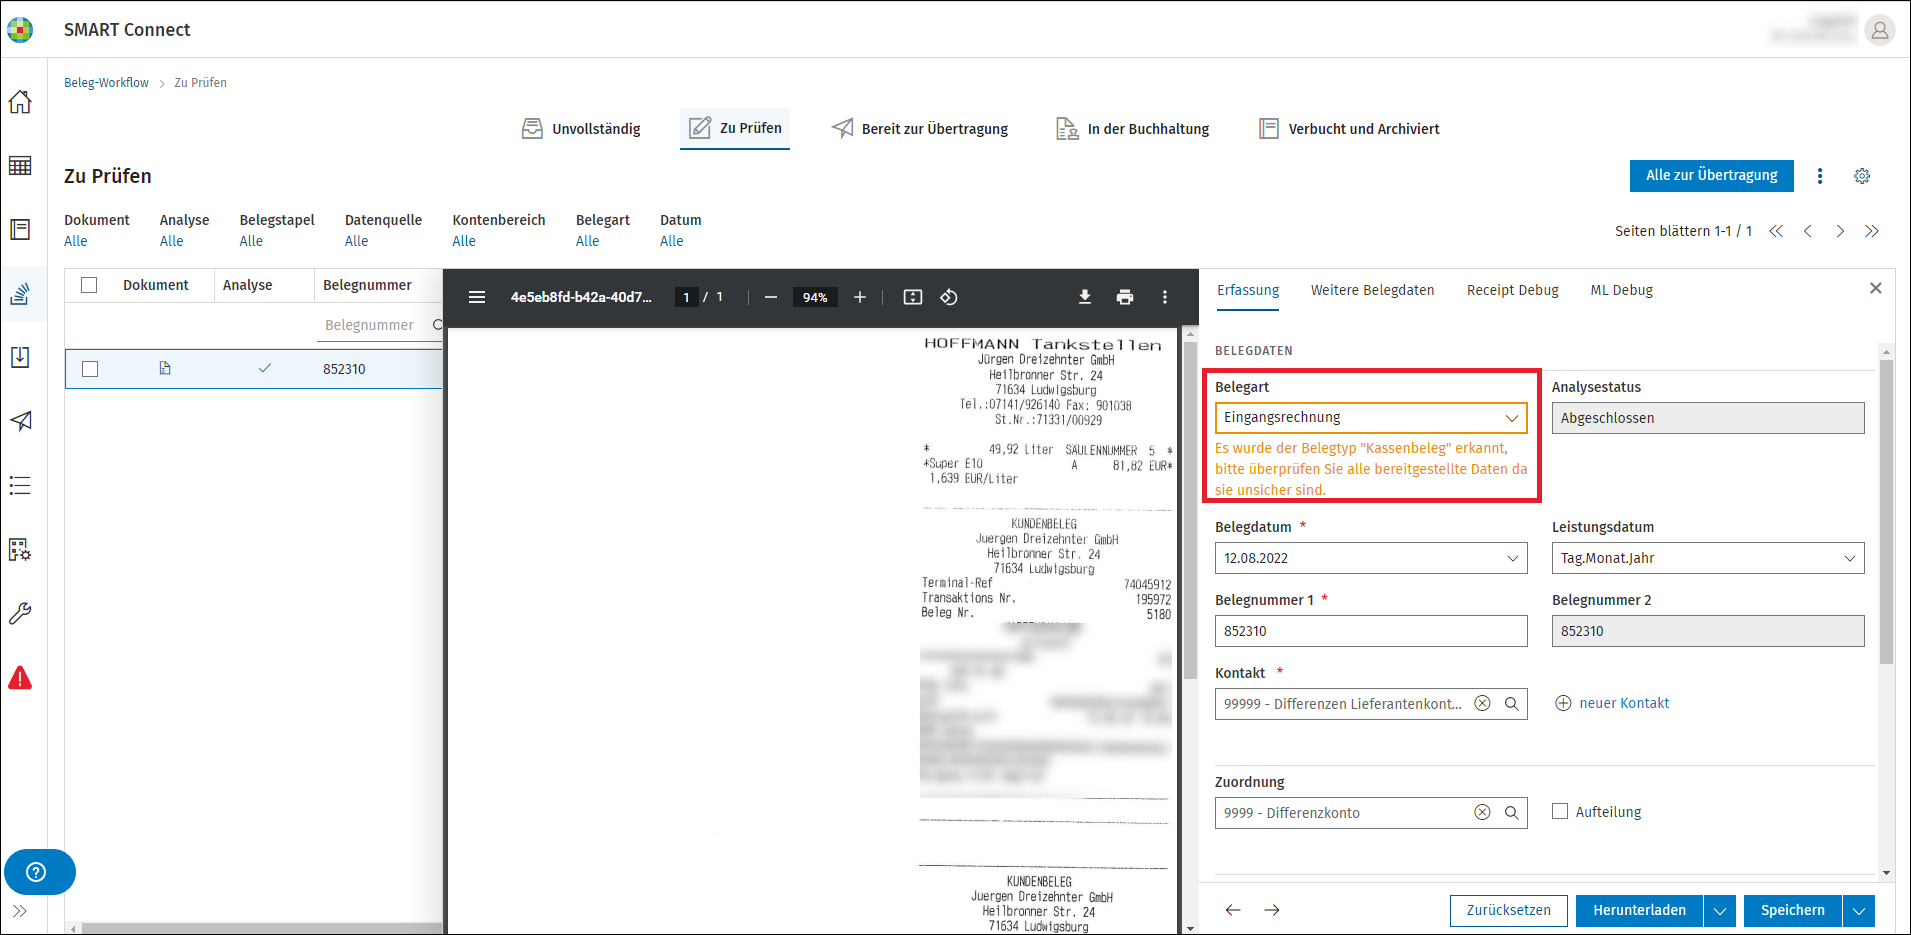Jump to first page of results
1911x935 pixels.
click(1776, 231)
